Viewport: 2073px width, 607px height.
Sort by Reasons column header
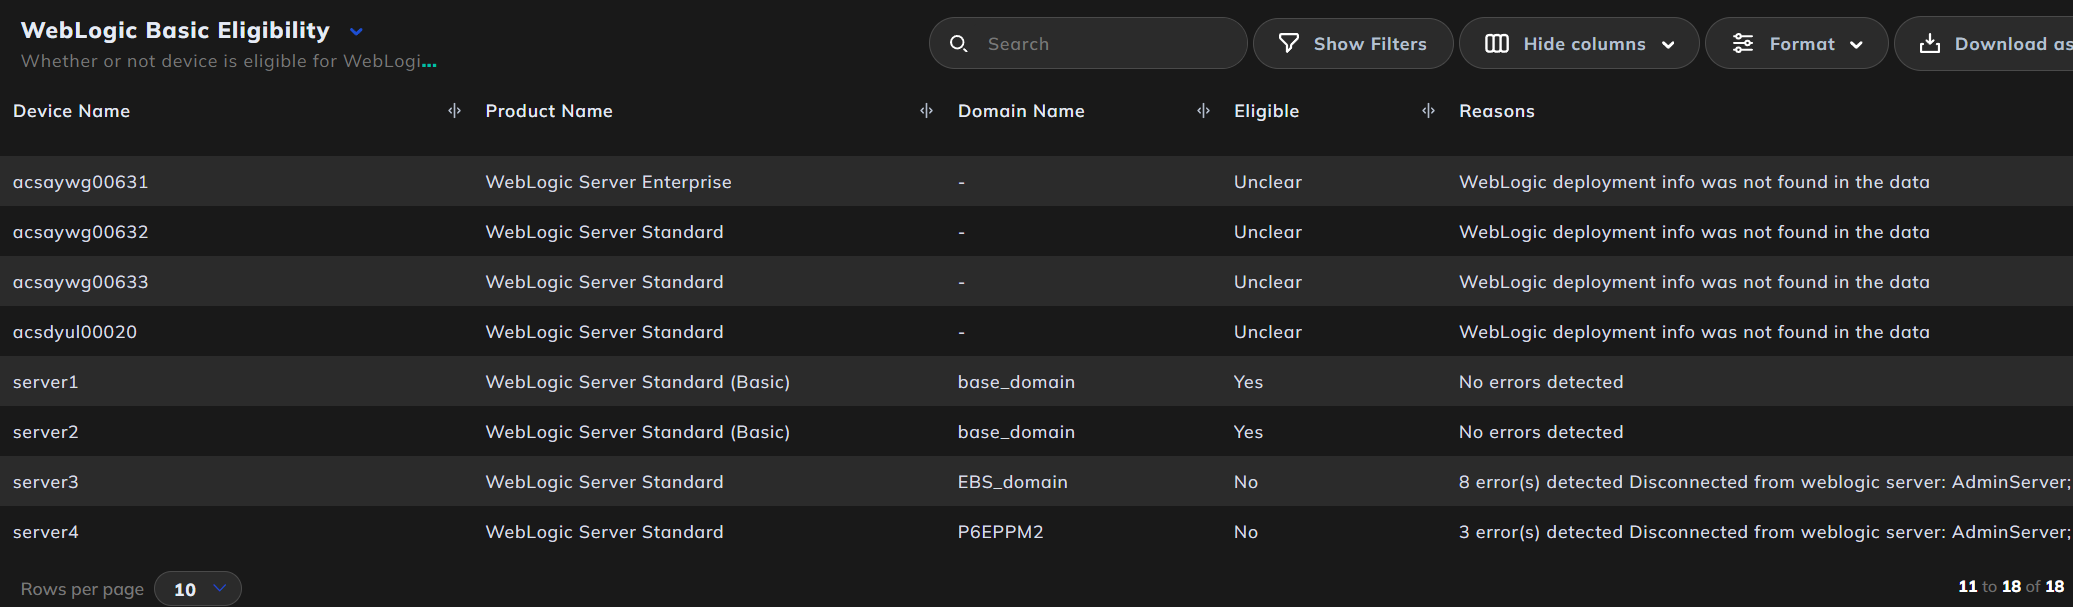[1496, 111]
